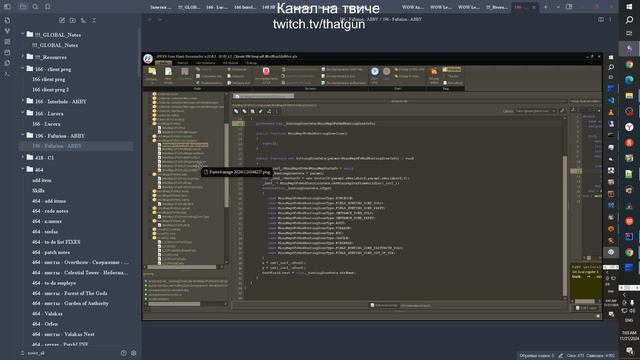
Task: Switch to the 166 Interl... tab
Action: tap(245, 7)
